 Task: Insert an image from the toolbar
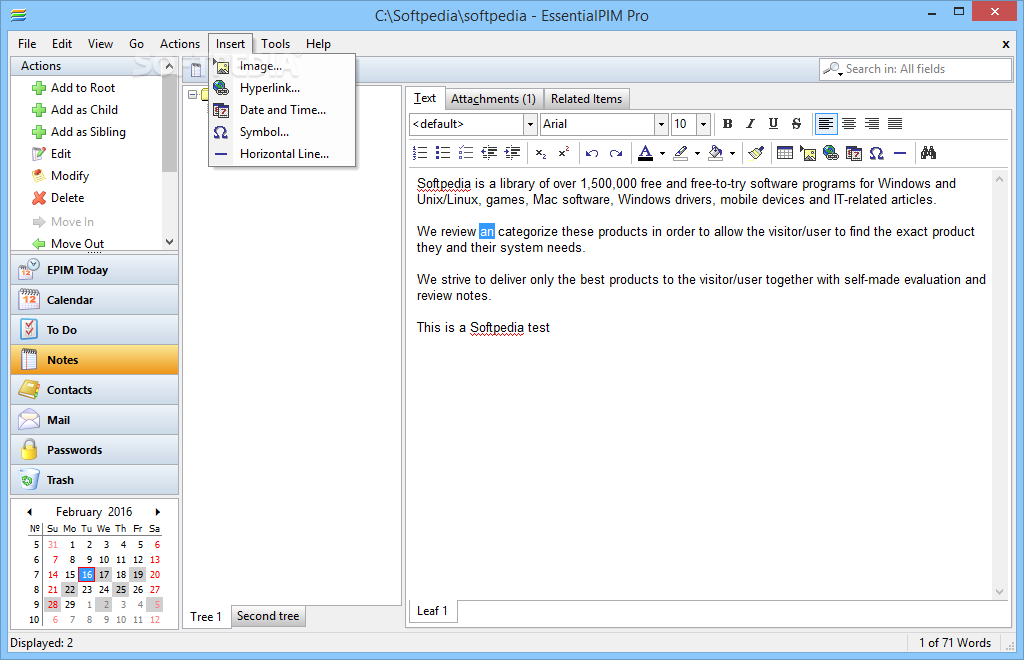pyautogui.click(x=808, y=153)
